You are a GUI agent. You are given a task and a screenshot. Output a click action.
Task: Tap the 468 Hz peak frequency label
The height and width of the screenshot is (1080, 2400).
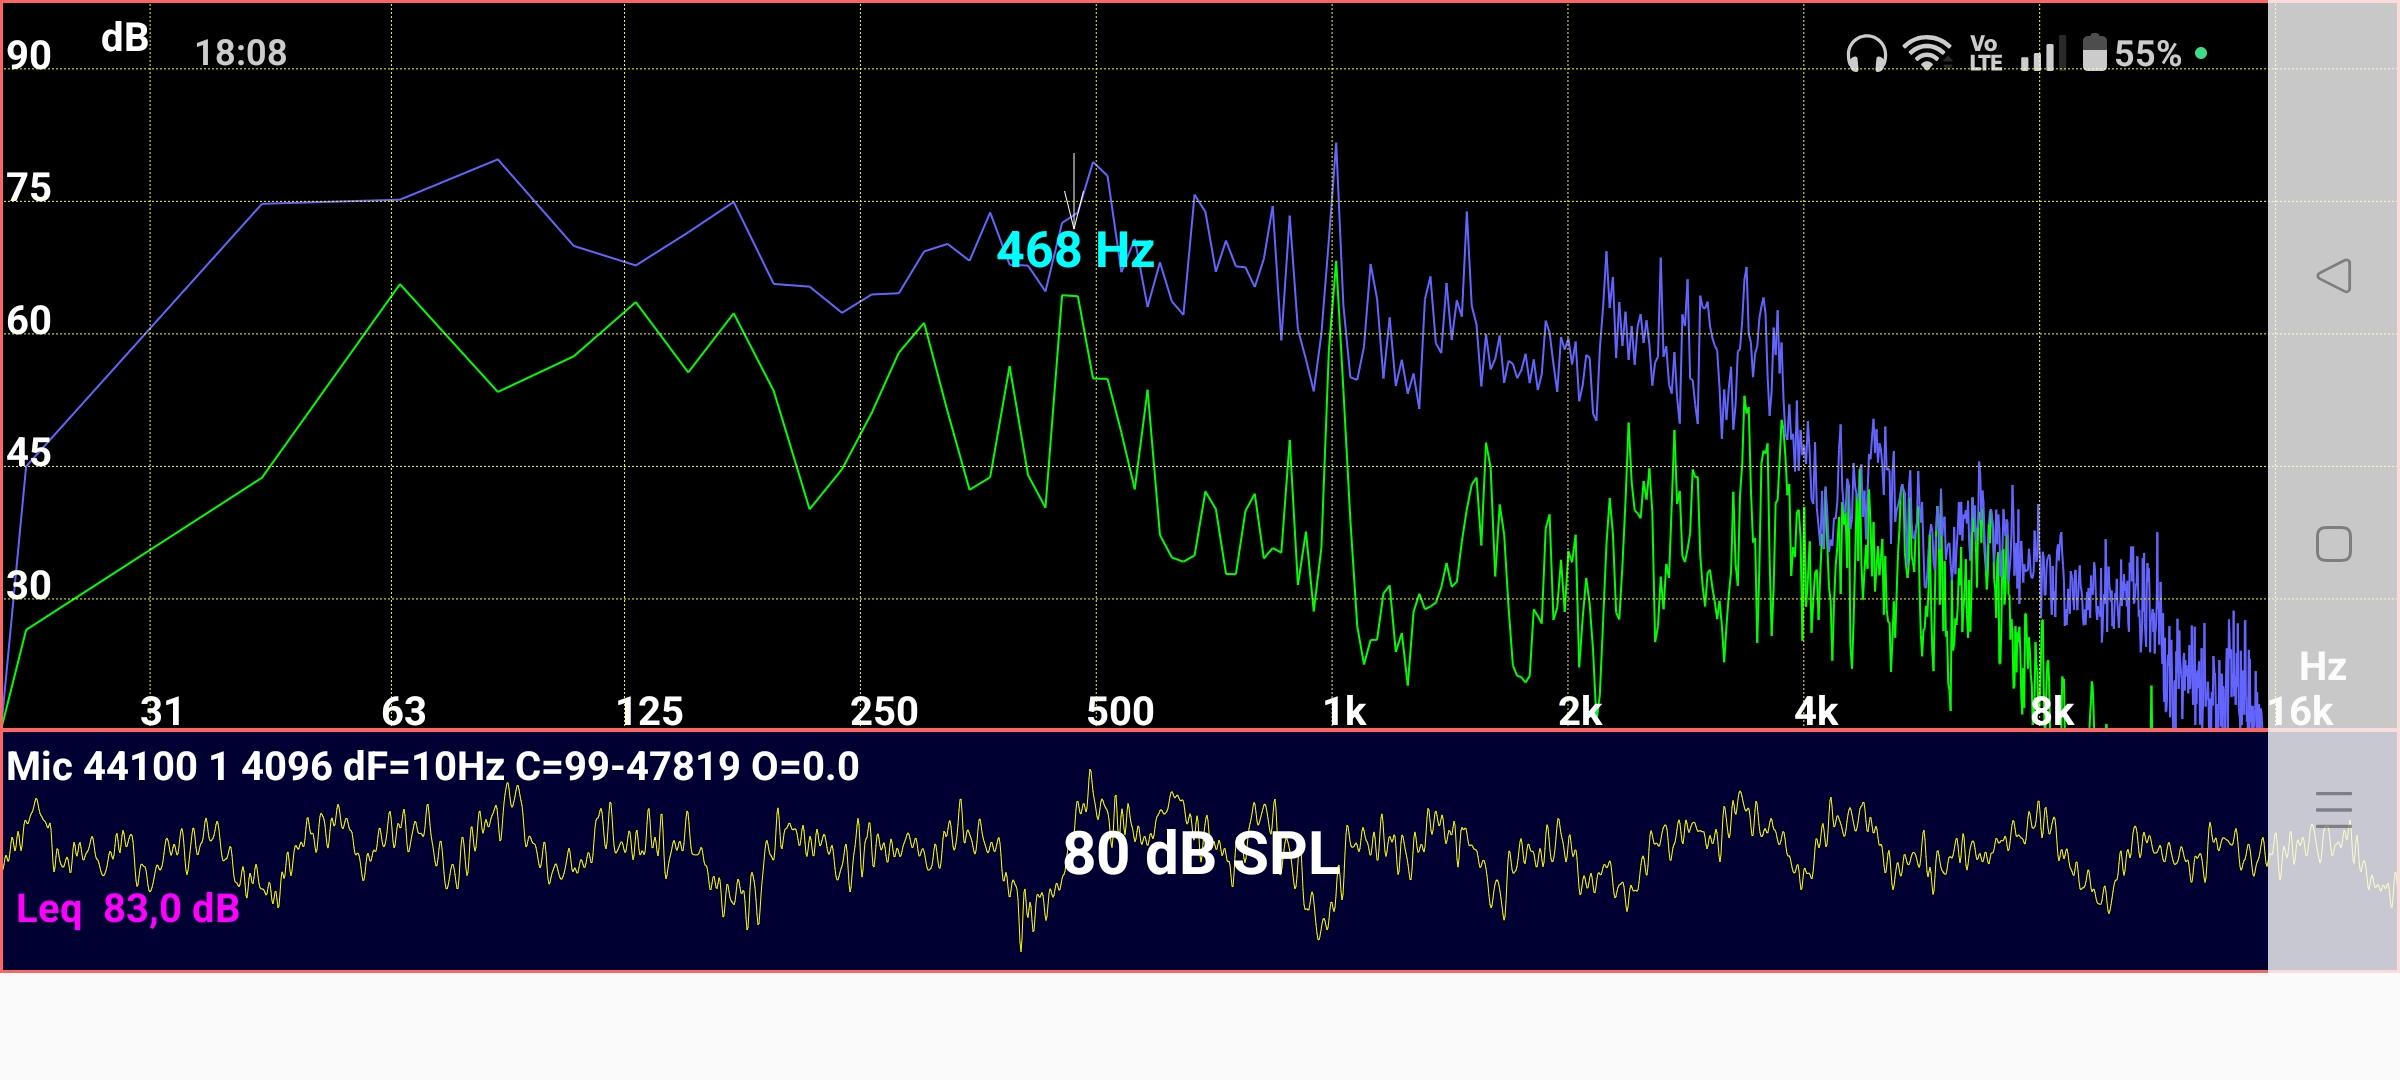point(1075,250)
